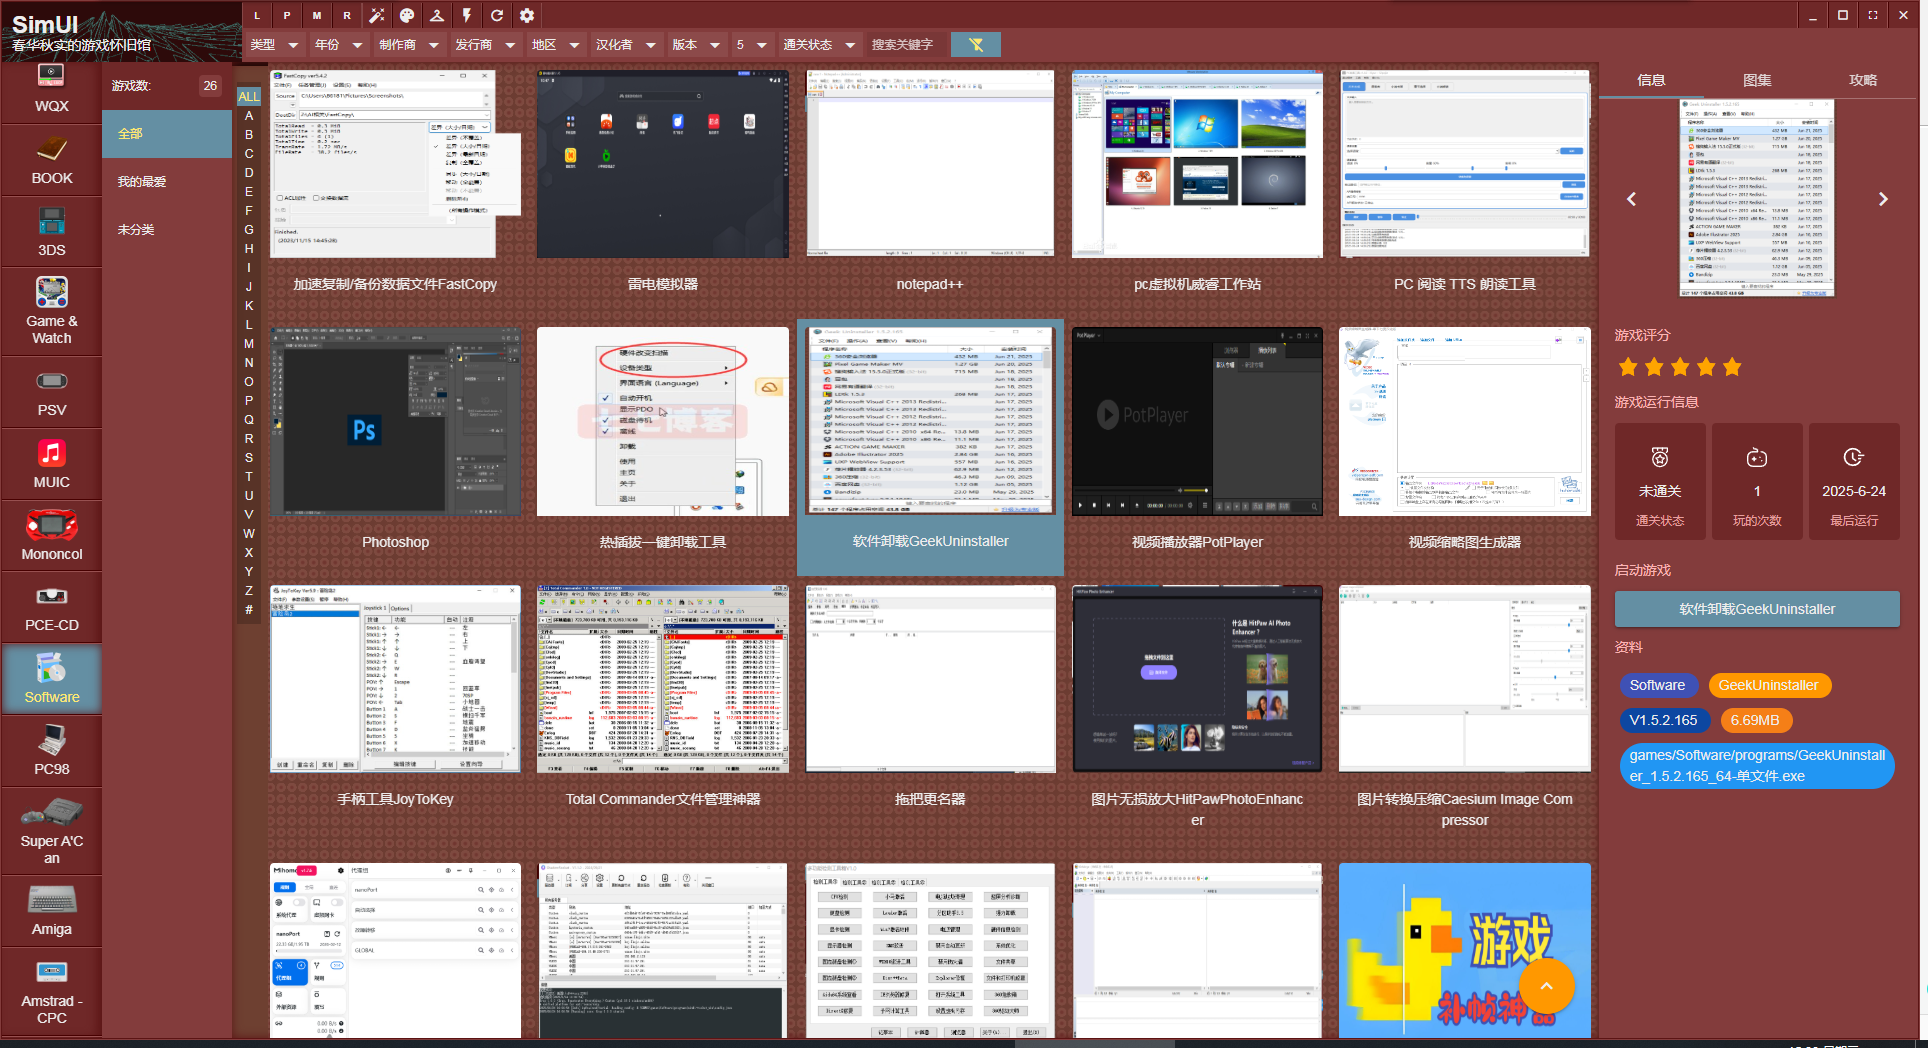The height and width of the screenshot is (1048, 1928).
Task: Switch to the 图集 tab
Action: point(1757,80)
